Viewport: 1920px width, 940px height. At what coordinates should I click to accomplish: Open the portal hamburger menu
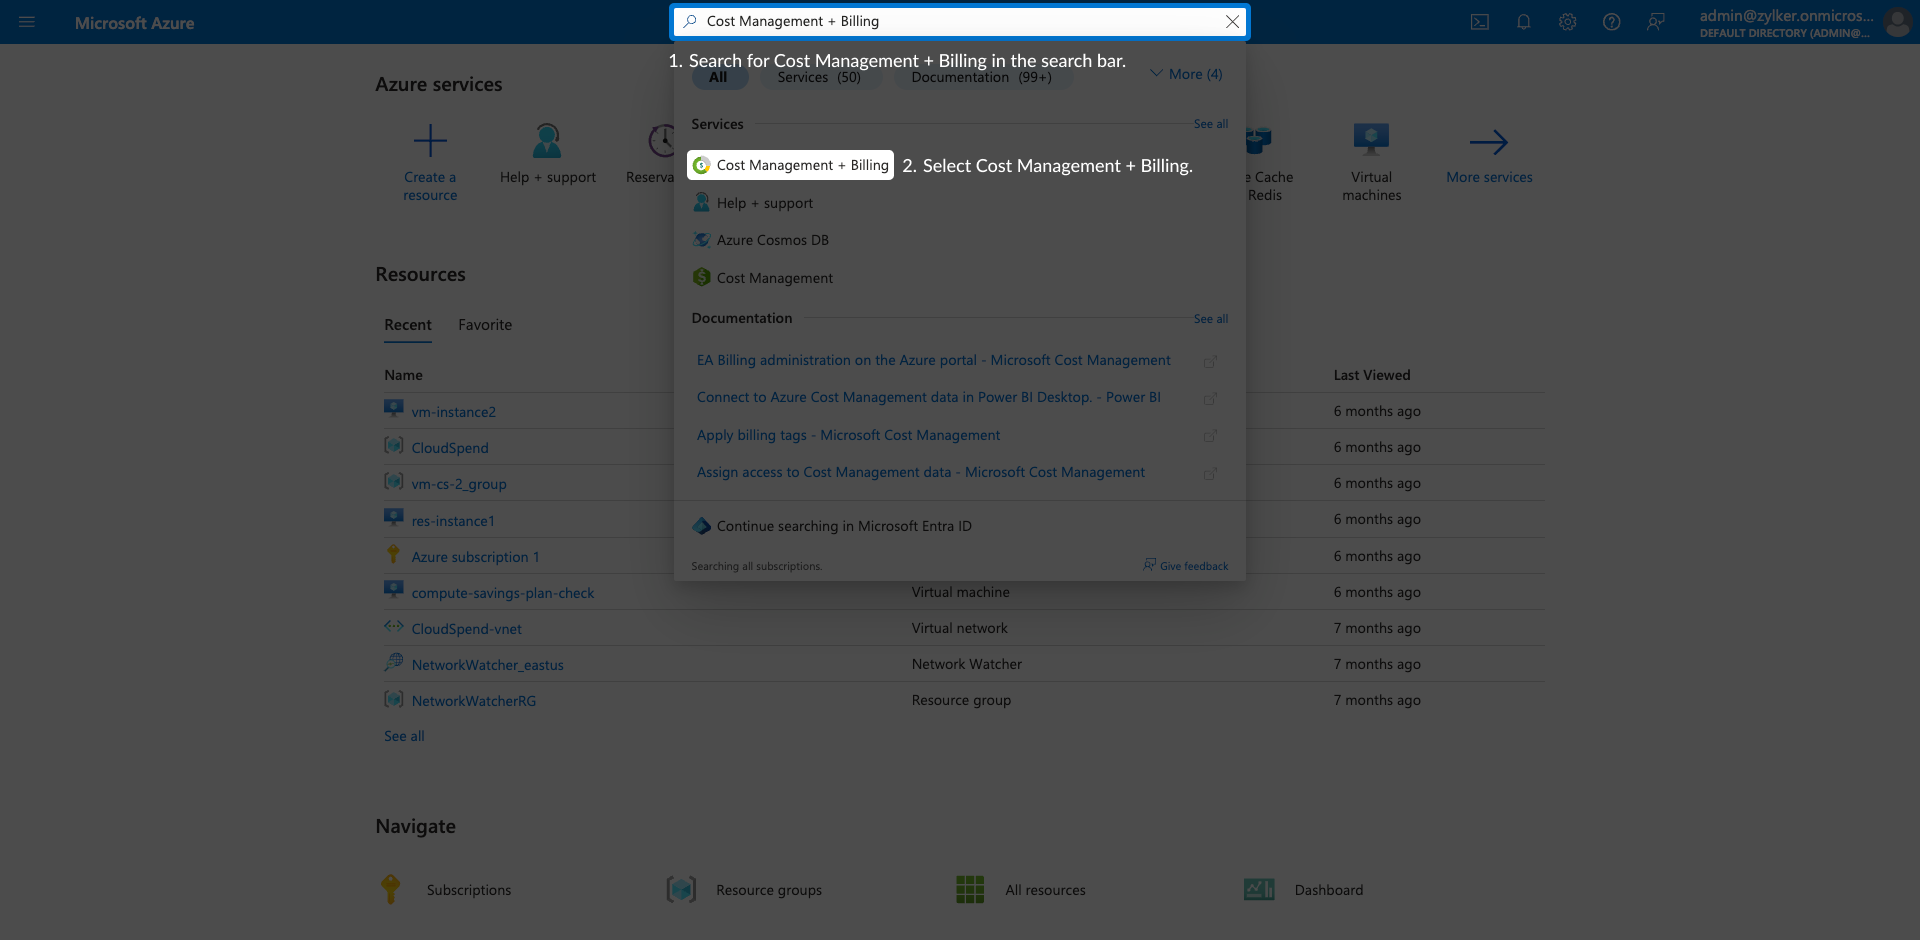pyautogui.click(x=27, y=22)
